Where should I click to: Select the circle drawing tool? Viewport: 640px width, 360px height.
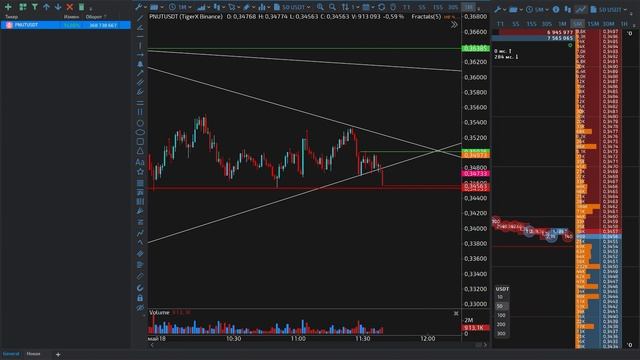pyautogui.click(x=140, y=123)
